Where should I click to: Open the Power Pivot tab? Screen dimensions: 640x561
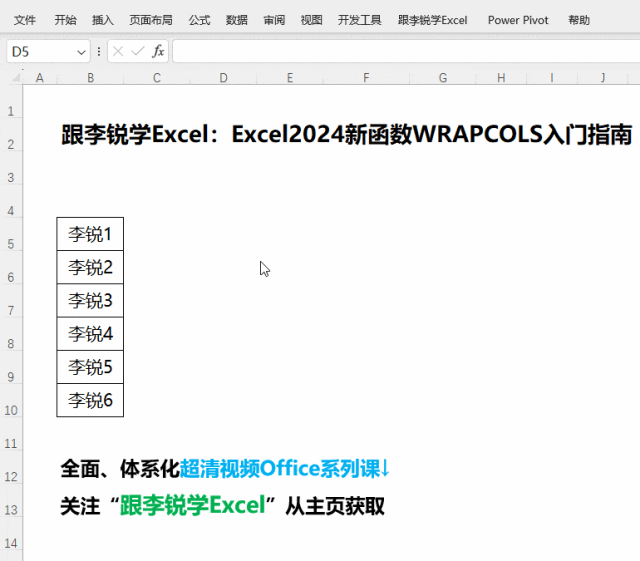point(518,20)
